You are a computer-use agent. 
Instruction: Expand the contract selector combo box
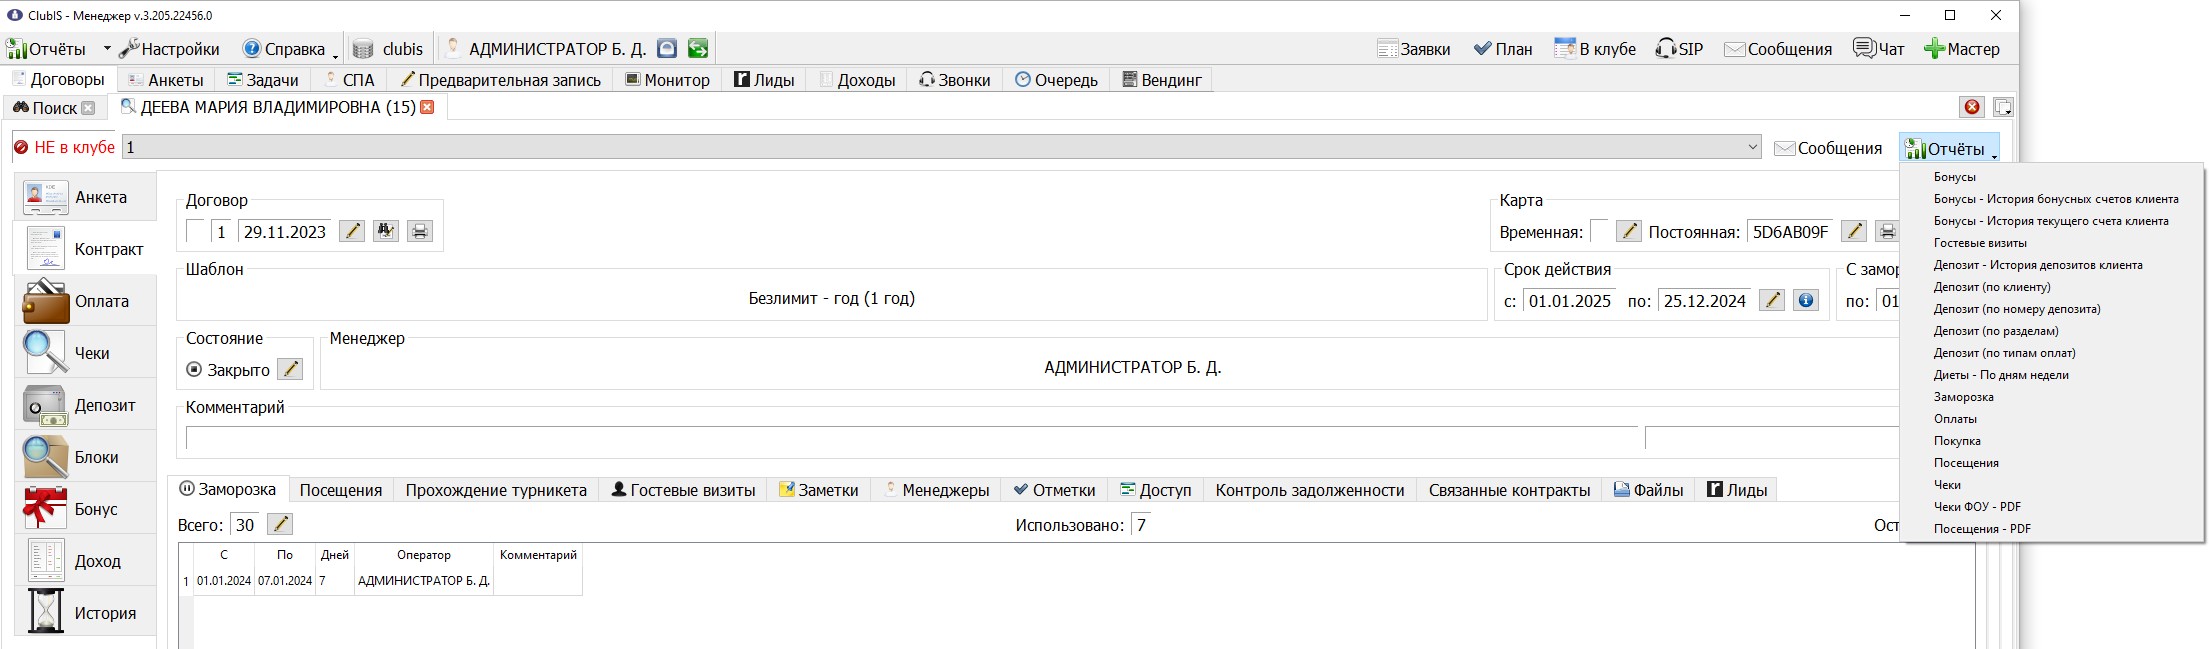click(1753, 147)
